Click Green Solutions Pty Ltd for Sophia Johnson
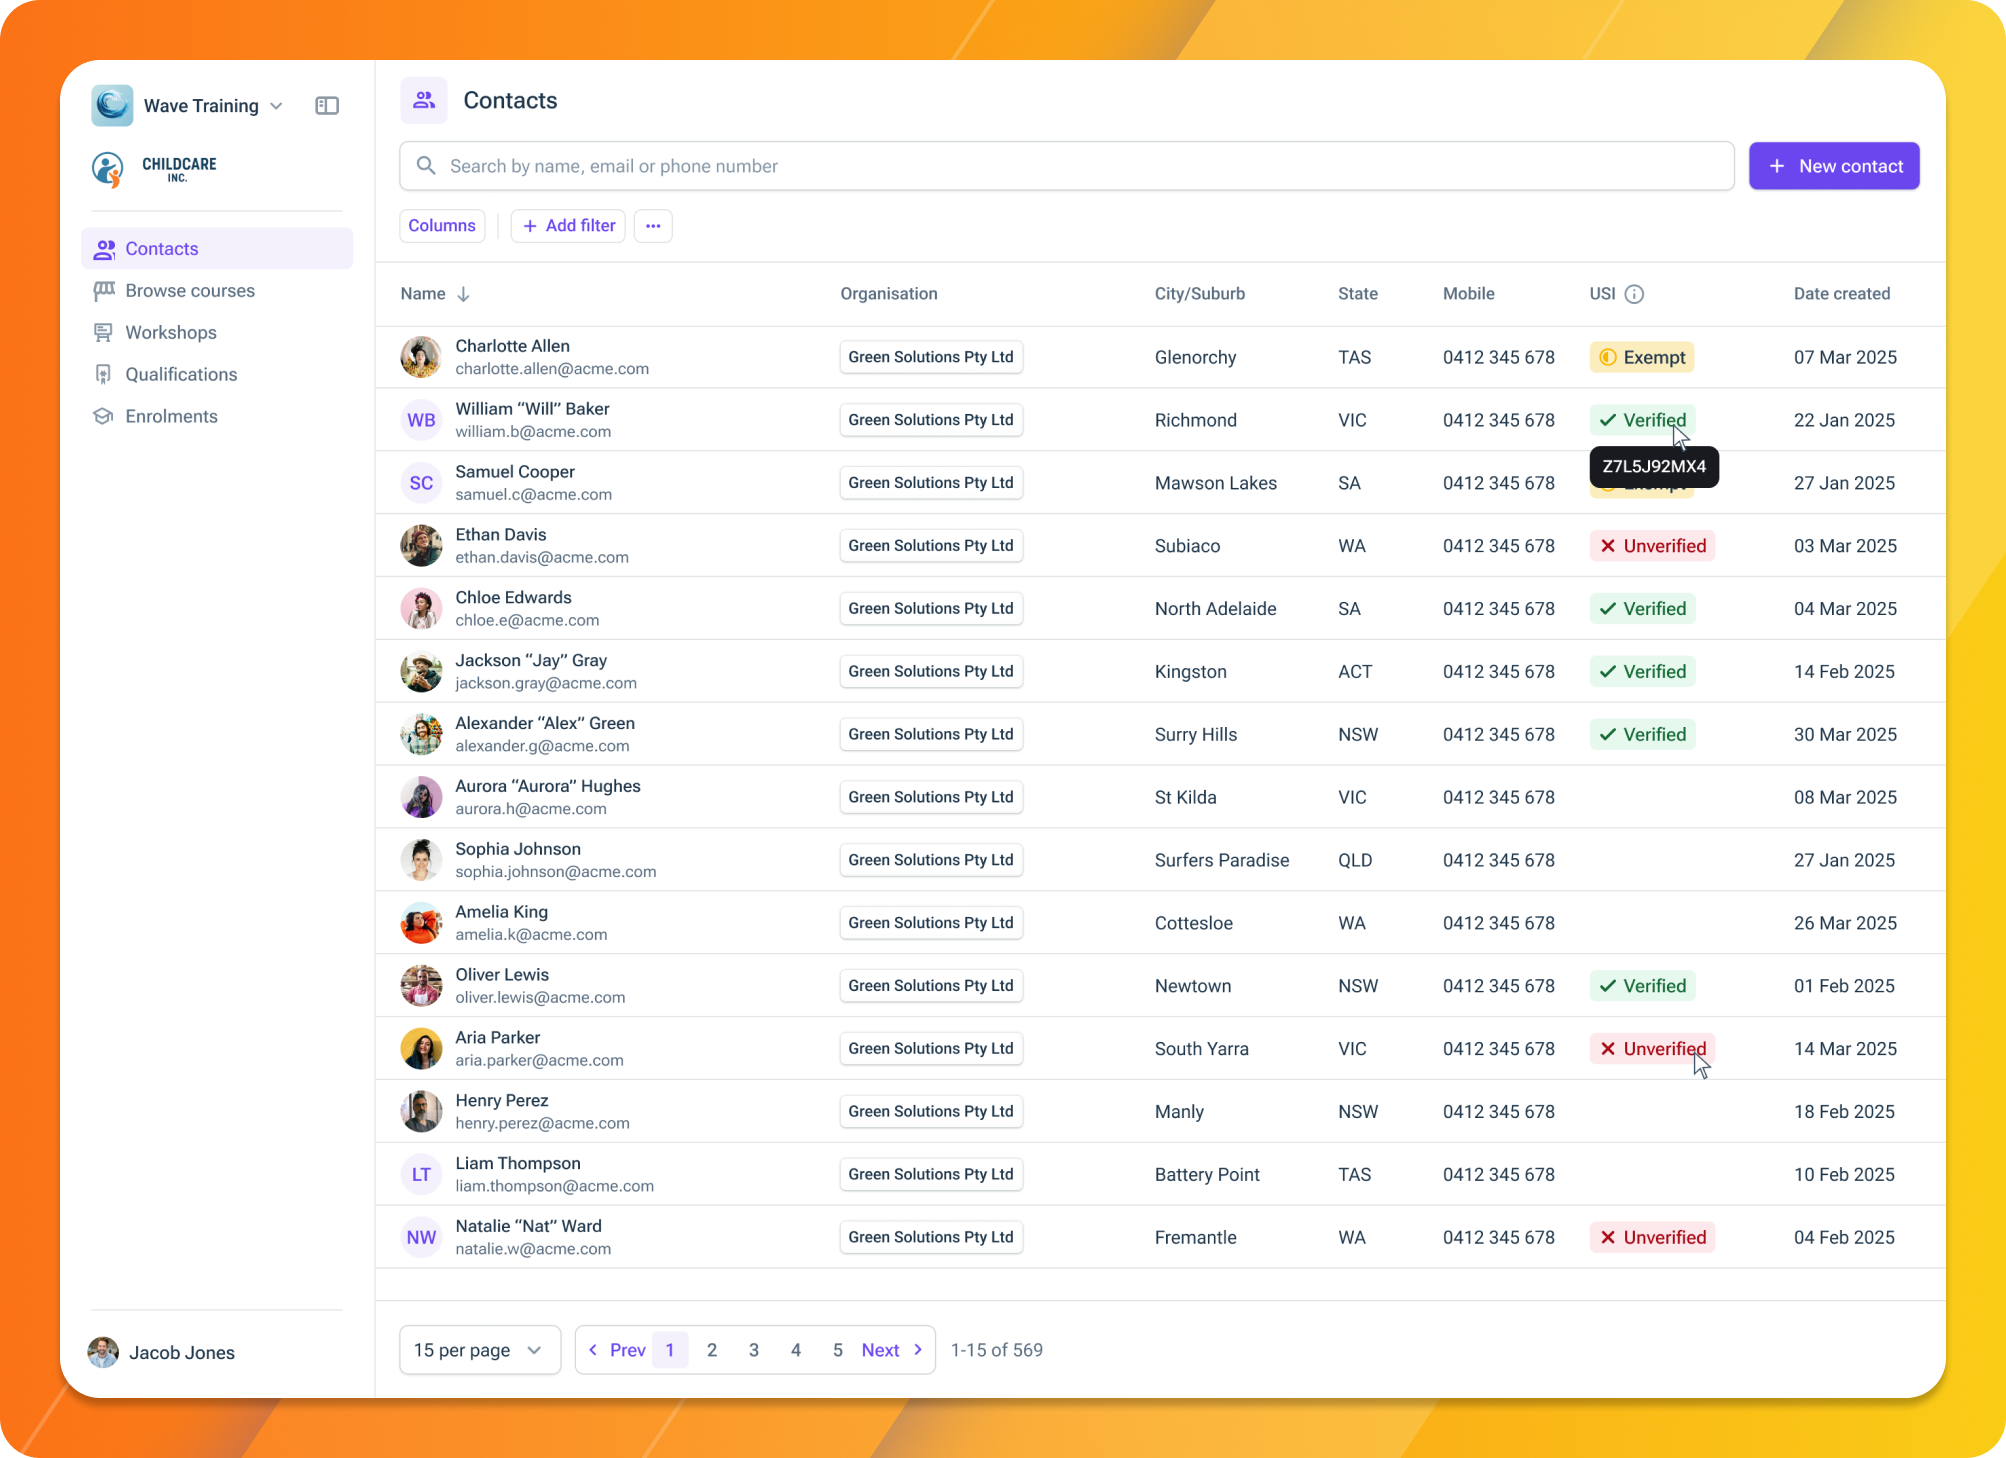This screenshot has height=1458, width=2006. tap(931, 860)
